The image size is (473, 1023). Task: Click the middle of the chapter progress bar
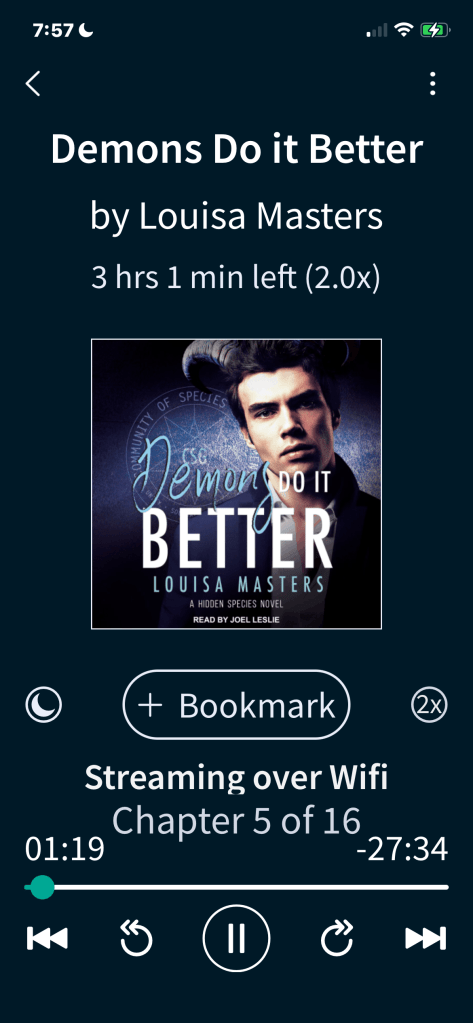(236, 887)
